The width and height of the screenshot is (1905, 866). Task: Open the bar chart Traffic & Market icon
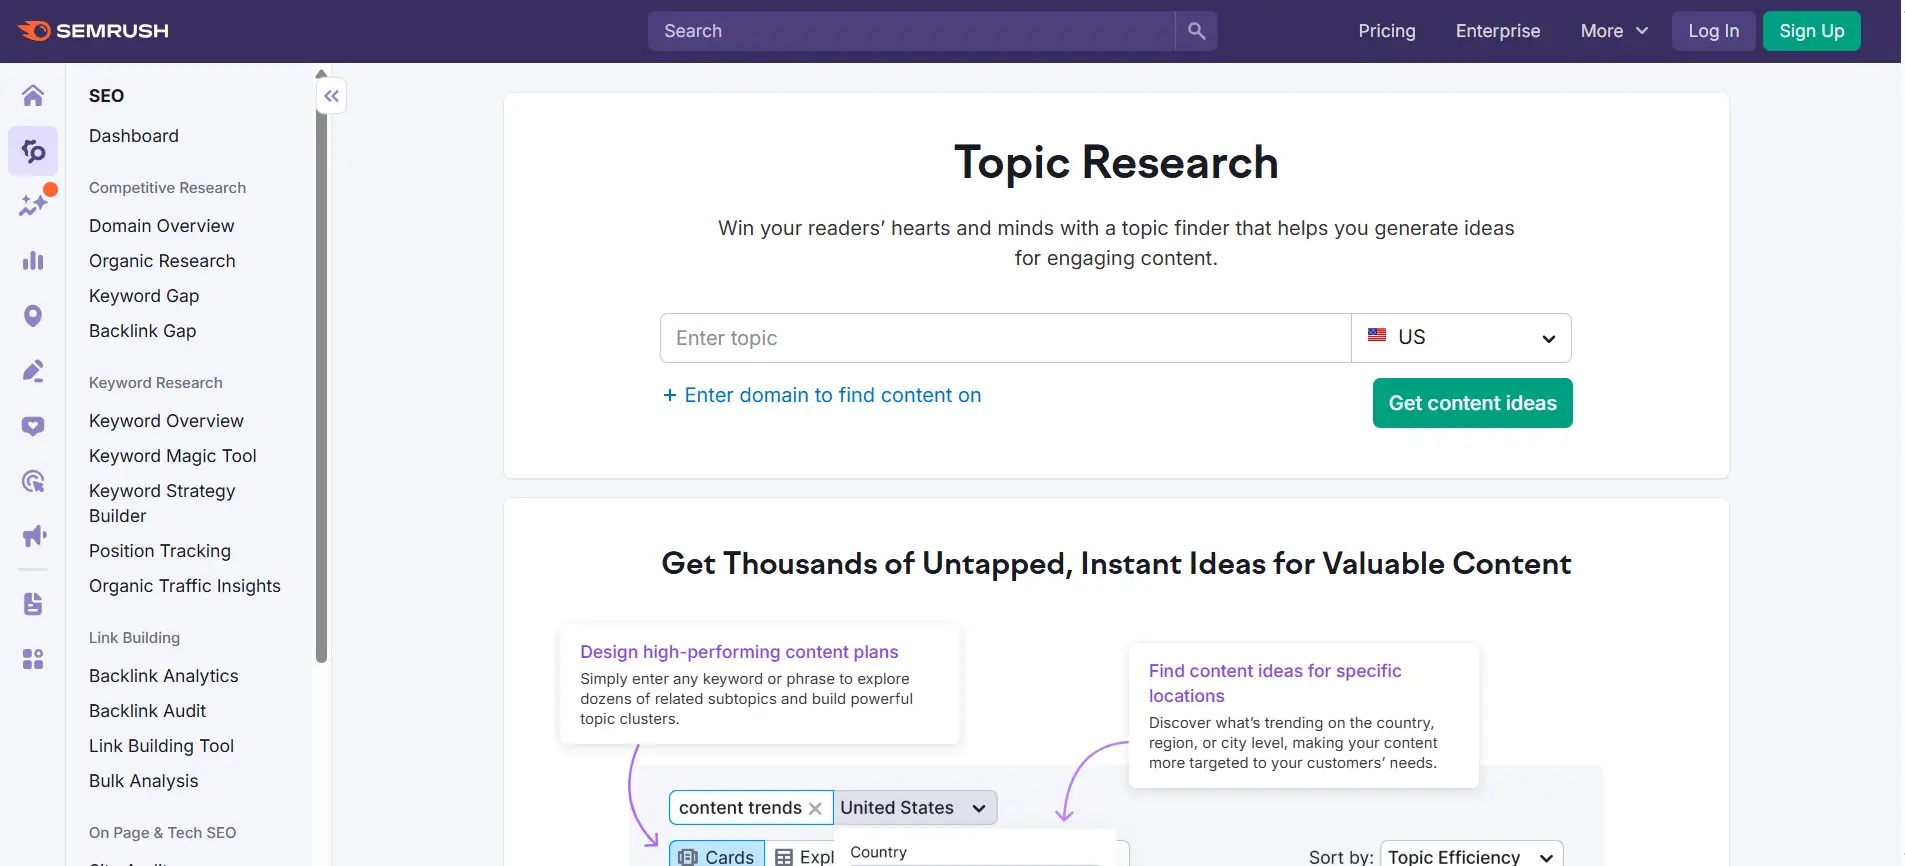pyautogui.click(x=33, y=261)
